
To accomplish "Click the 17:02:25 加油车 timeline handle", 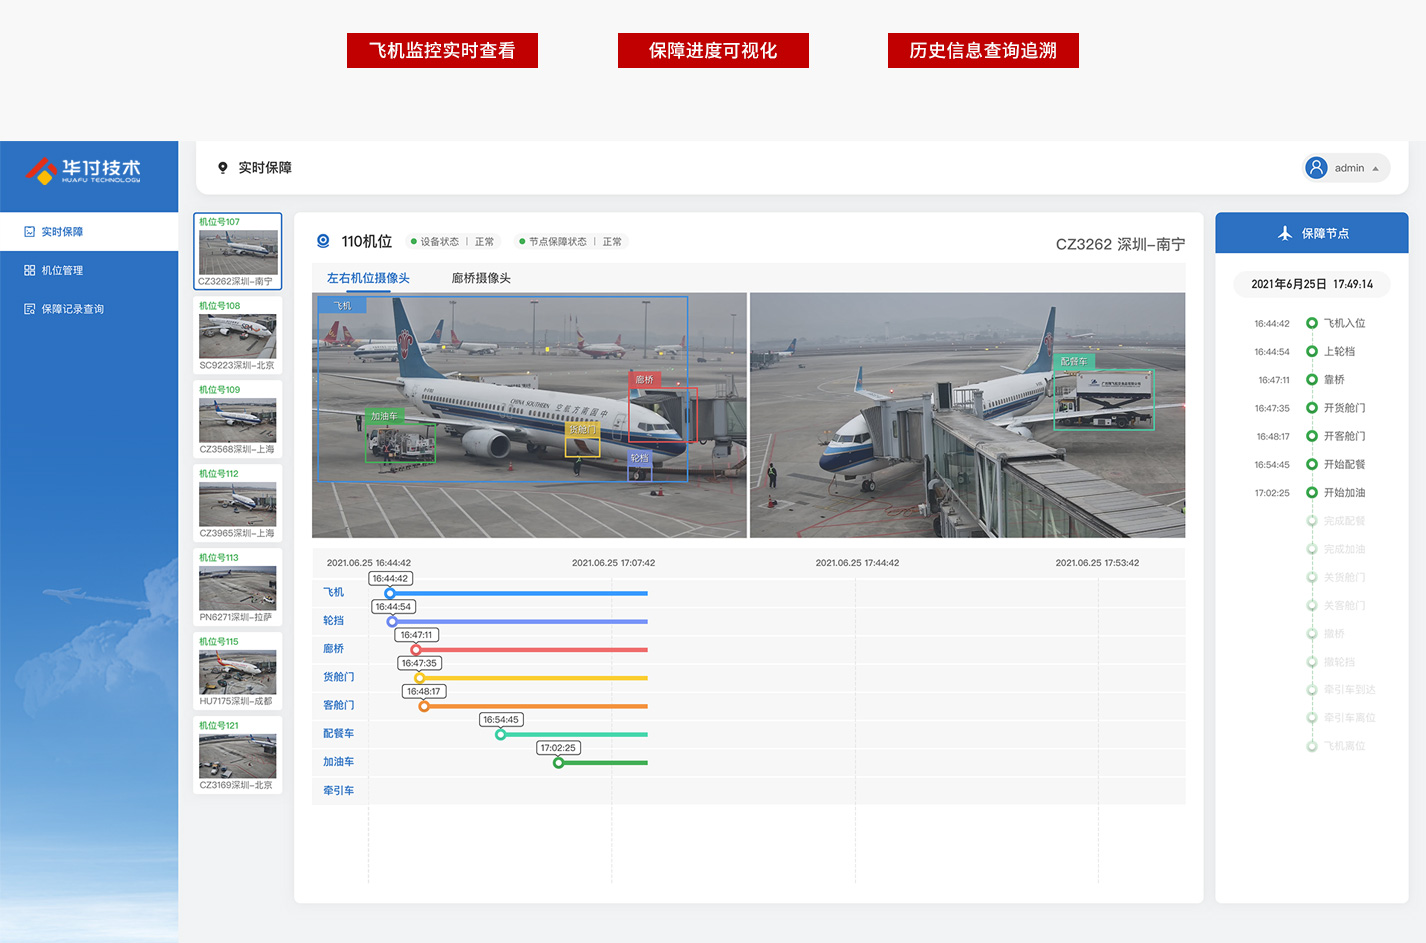I will click(x=559, y=763).
